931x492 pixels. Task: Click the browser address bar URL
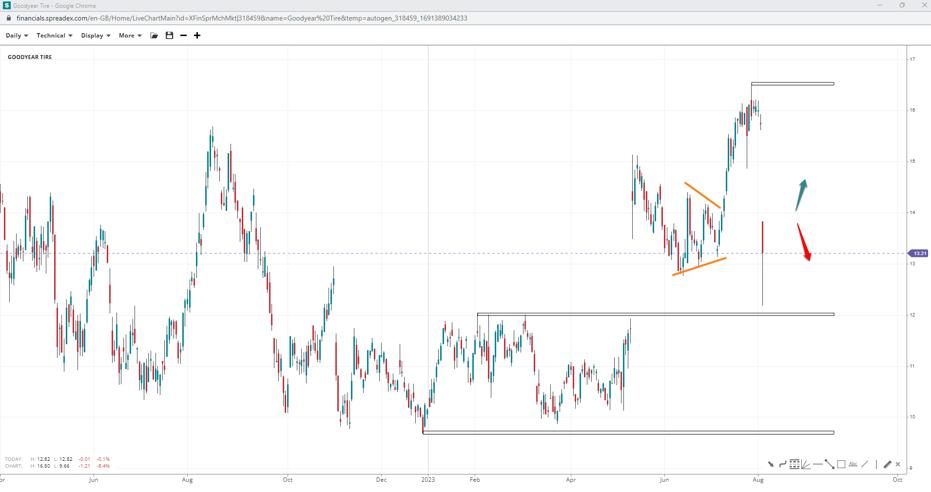click(240, 18)
